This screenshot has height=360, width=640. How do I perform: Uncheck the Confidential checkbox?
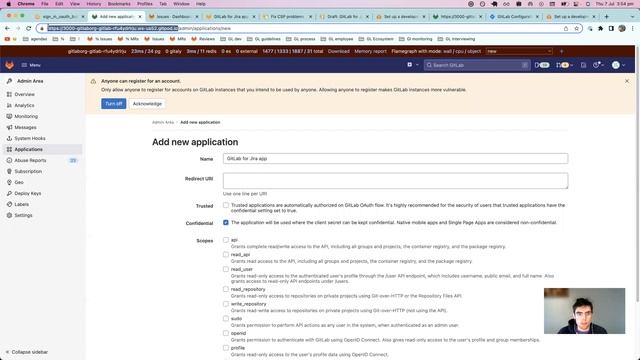coord(226,222)
